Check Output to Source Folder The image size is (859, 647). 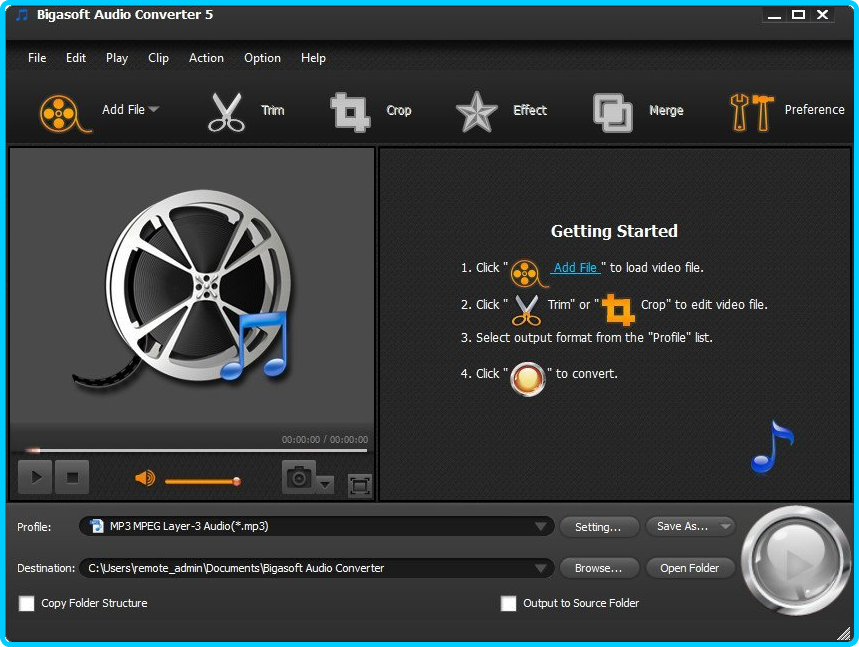(508, 603)
